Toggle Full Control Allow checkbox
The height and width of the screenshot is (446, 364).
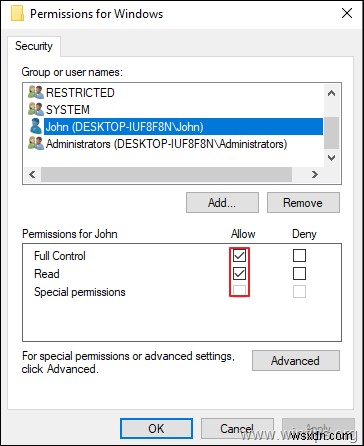(x=239, y=256)
